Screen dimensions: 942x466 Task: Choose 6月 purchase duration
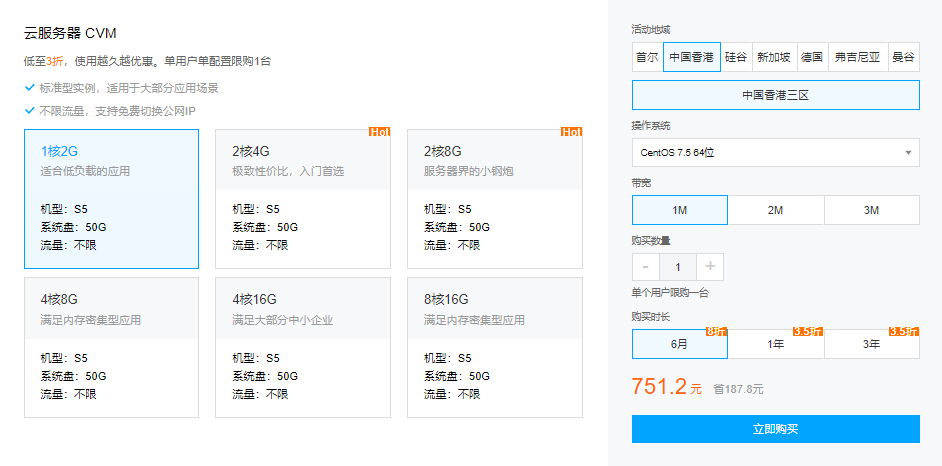tap(679, 344)
